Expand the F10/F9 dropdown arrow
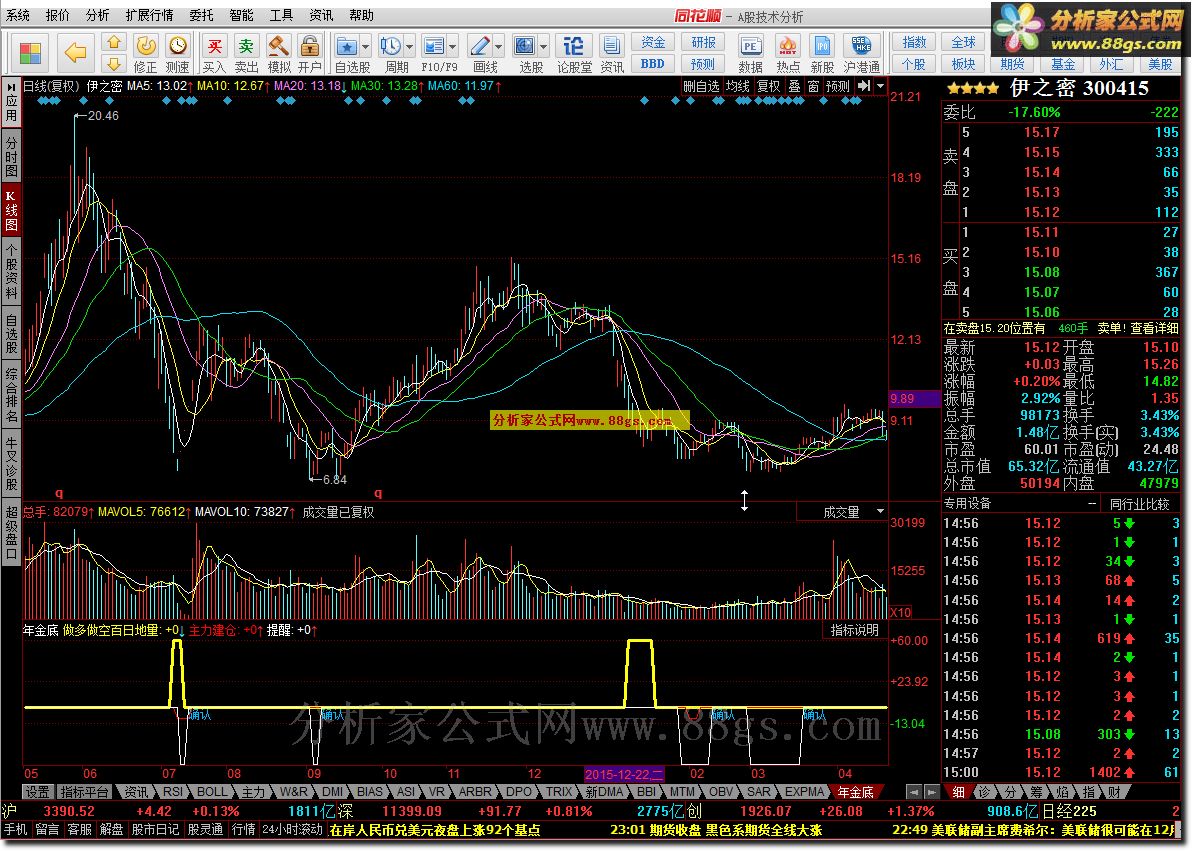 [453, 46]
